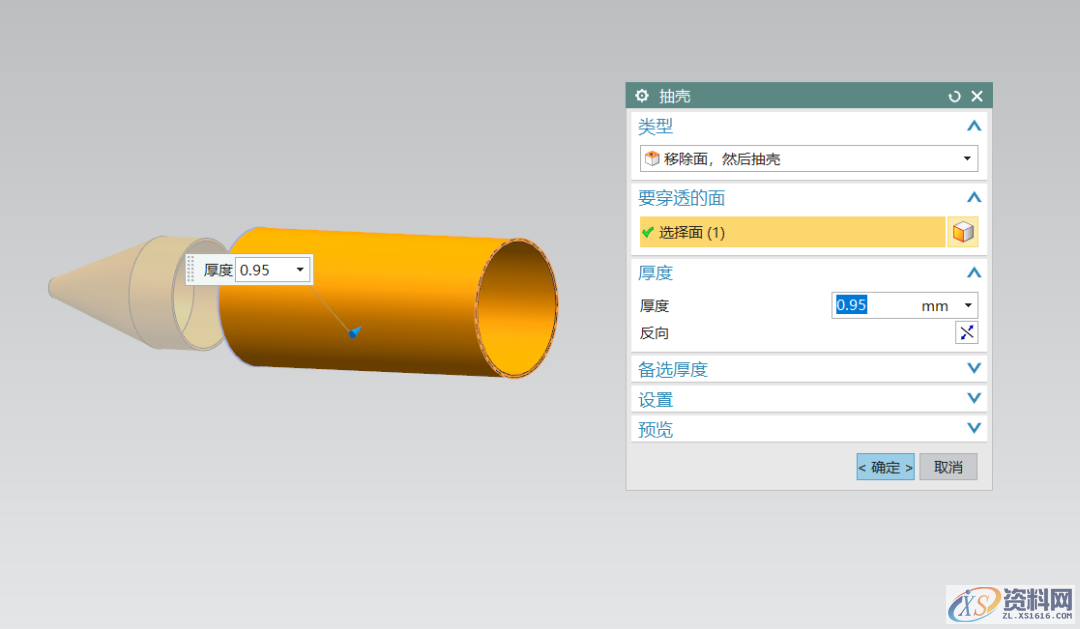Click the face selector cube icon beside 选择面
1080x629 pixels.
tap(963, 231)
